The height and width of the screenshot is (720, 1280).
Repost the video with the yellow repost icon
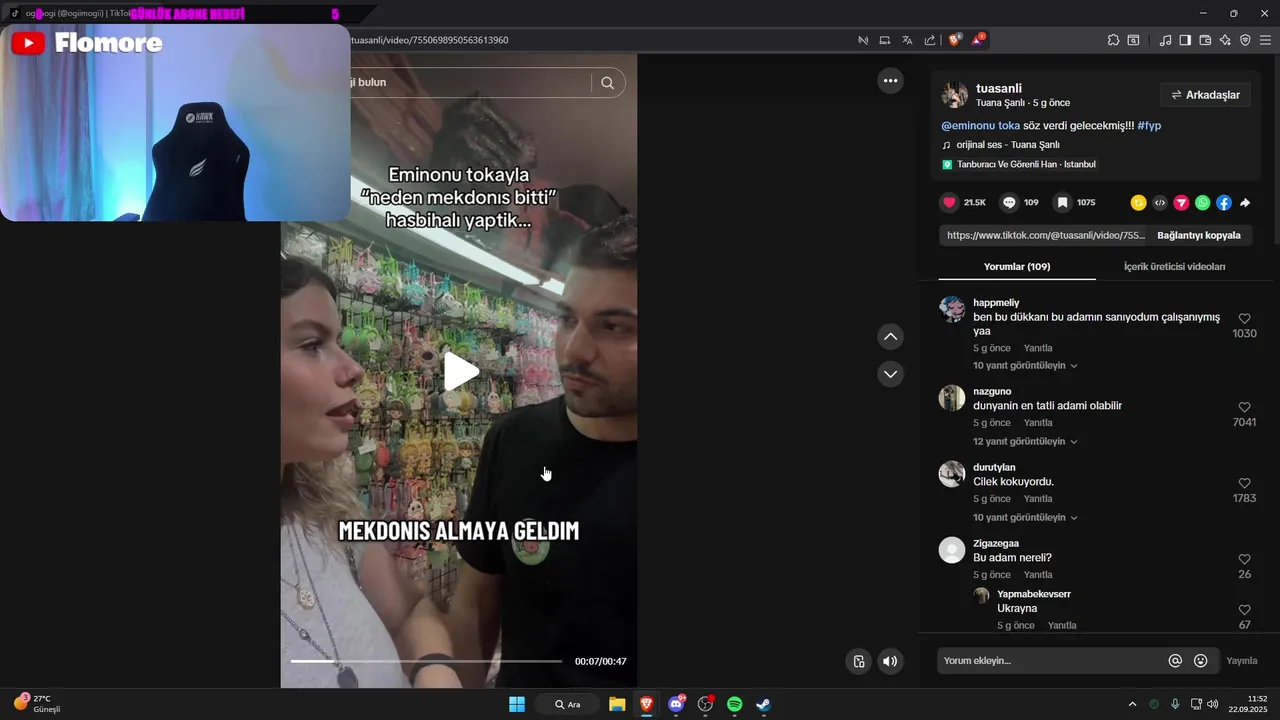coord(1138,203)
